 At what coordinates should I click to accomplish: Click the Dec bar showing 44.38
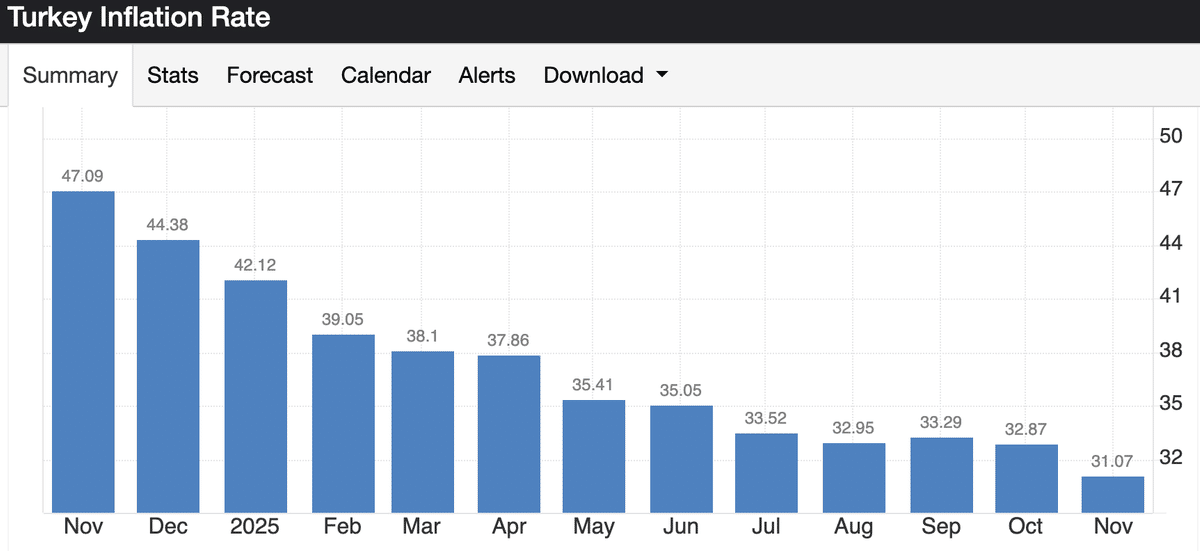(168, 375)
